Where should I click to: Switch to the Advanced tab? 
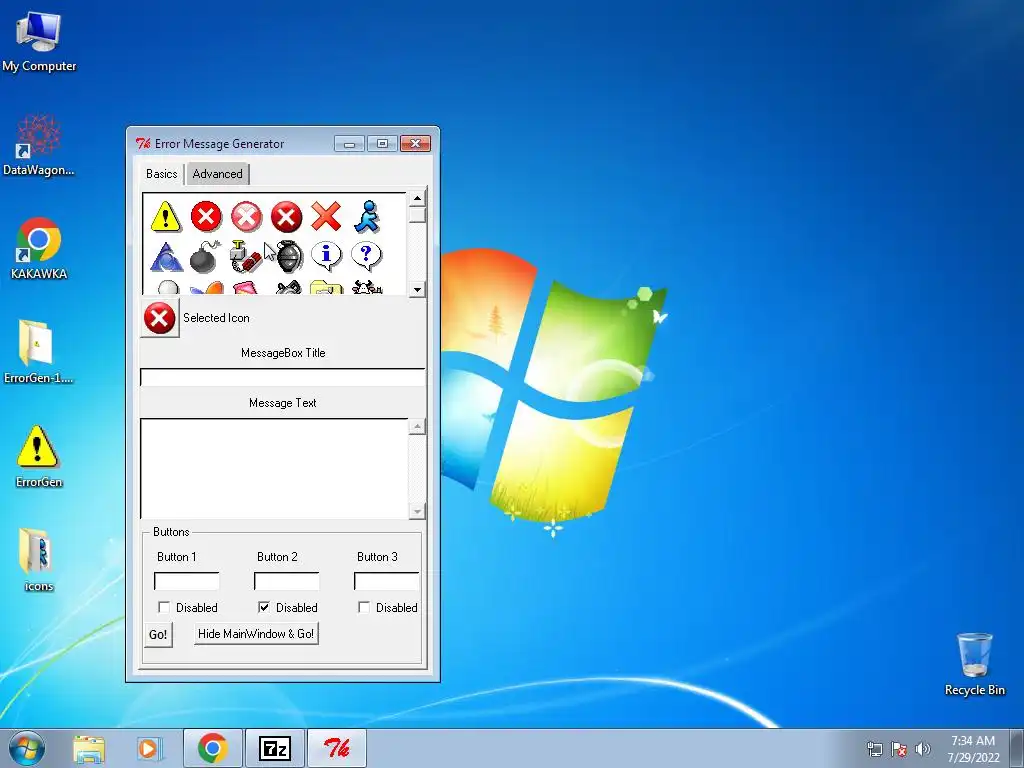(x=217, y=174)
